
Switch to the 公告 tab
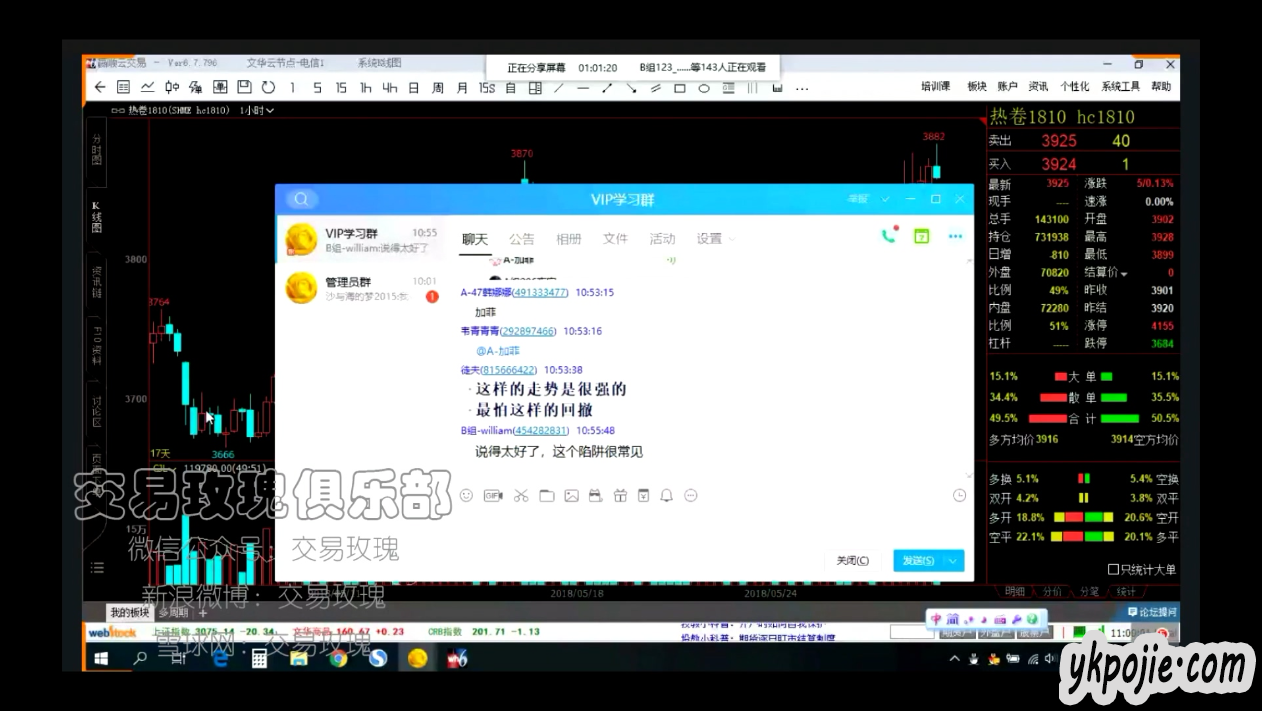[521, 239]
